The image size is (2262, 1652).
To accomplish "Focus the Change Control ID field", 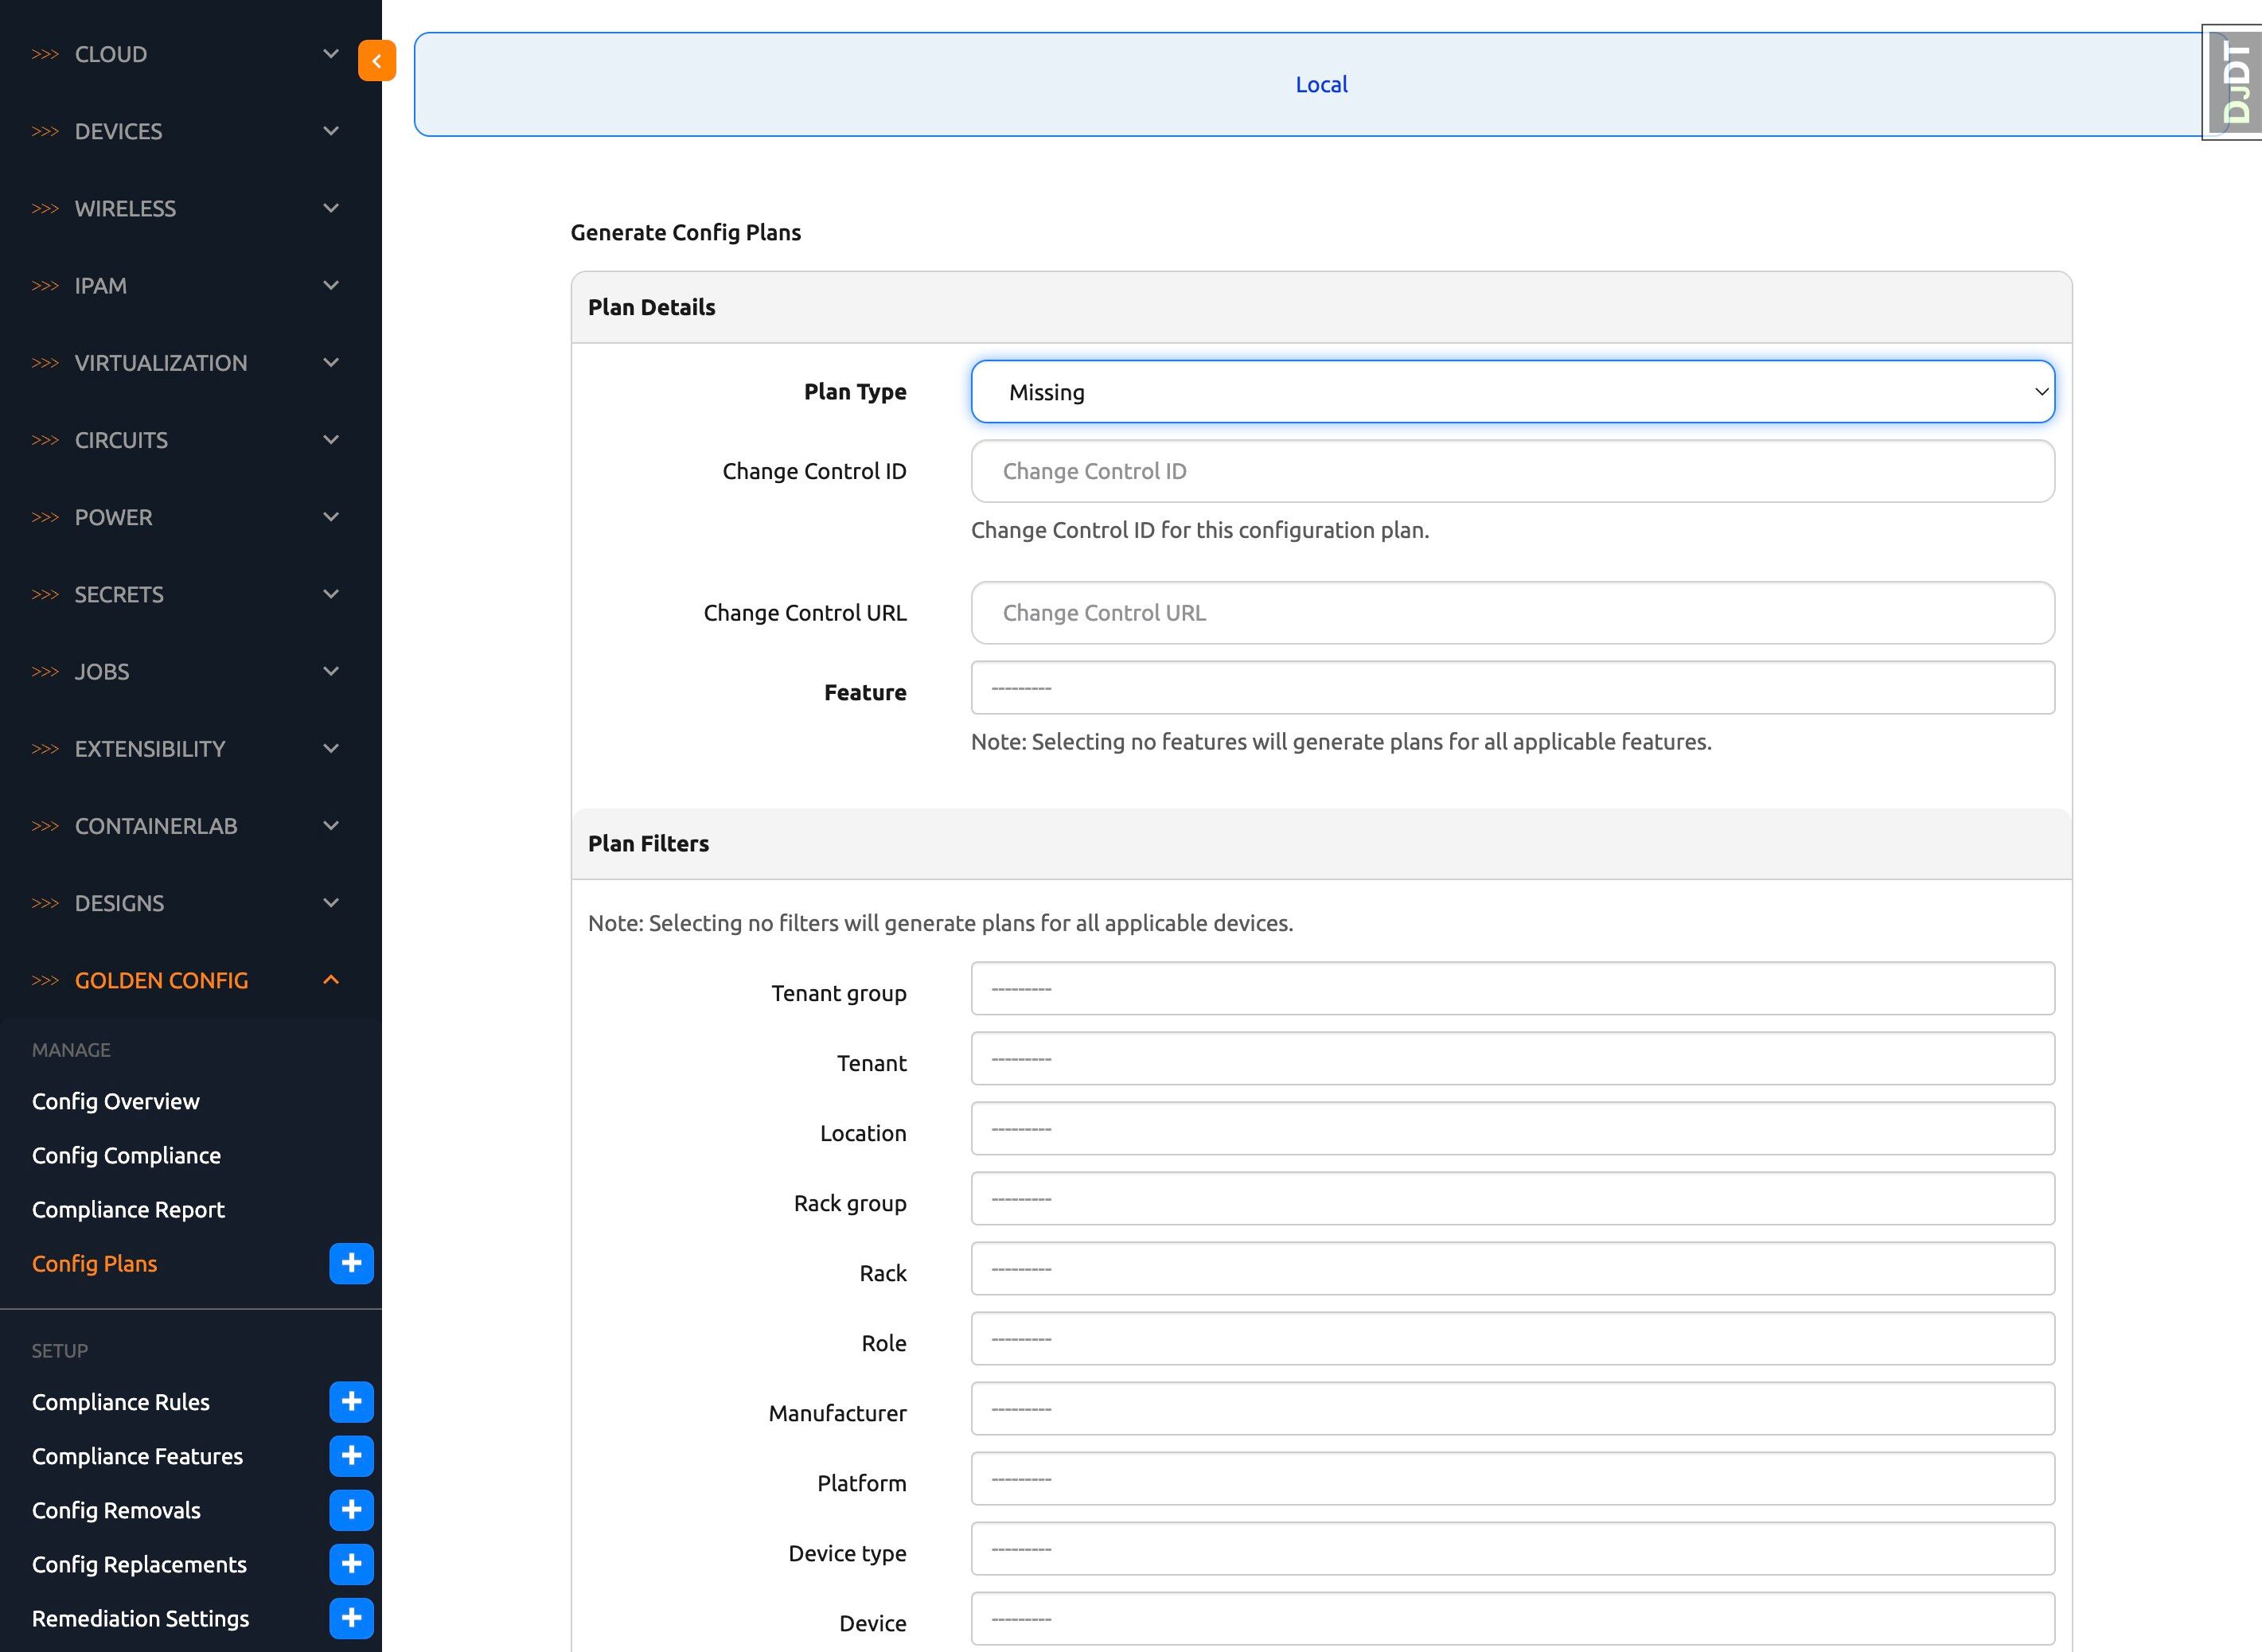I will pyautogui.click(x=1511, y=471).
